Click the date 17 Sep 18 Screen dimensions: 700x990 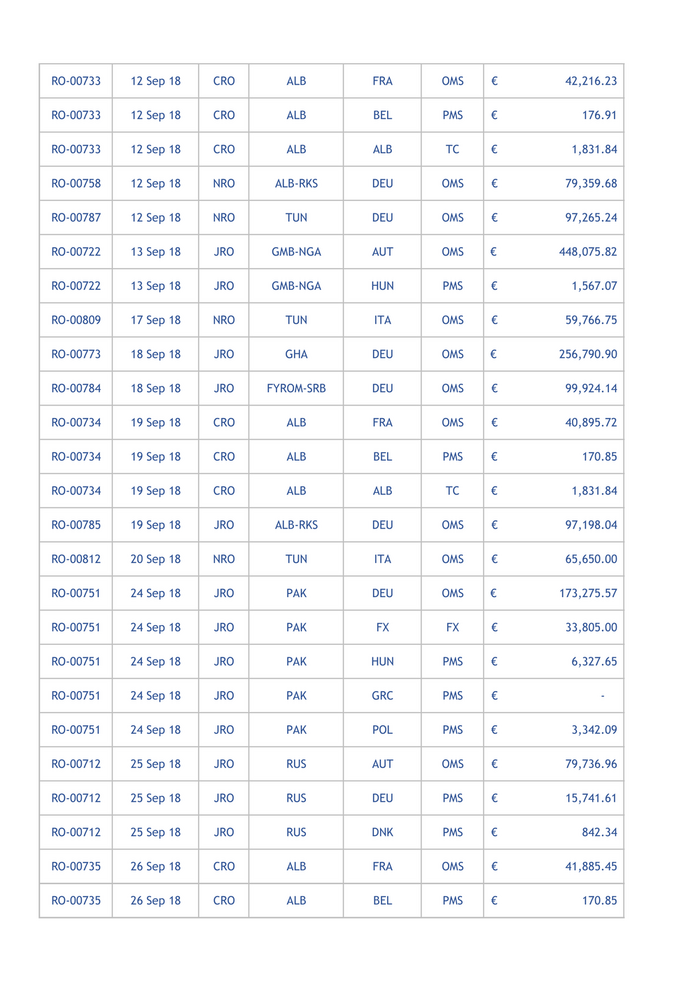[x=155, y=320]
